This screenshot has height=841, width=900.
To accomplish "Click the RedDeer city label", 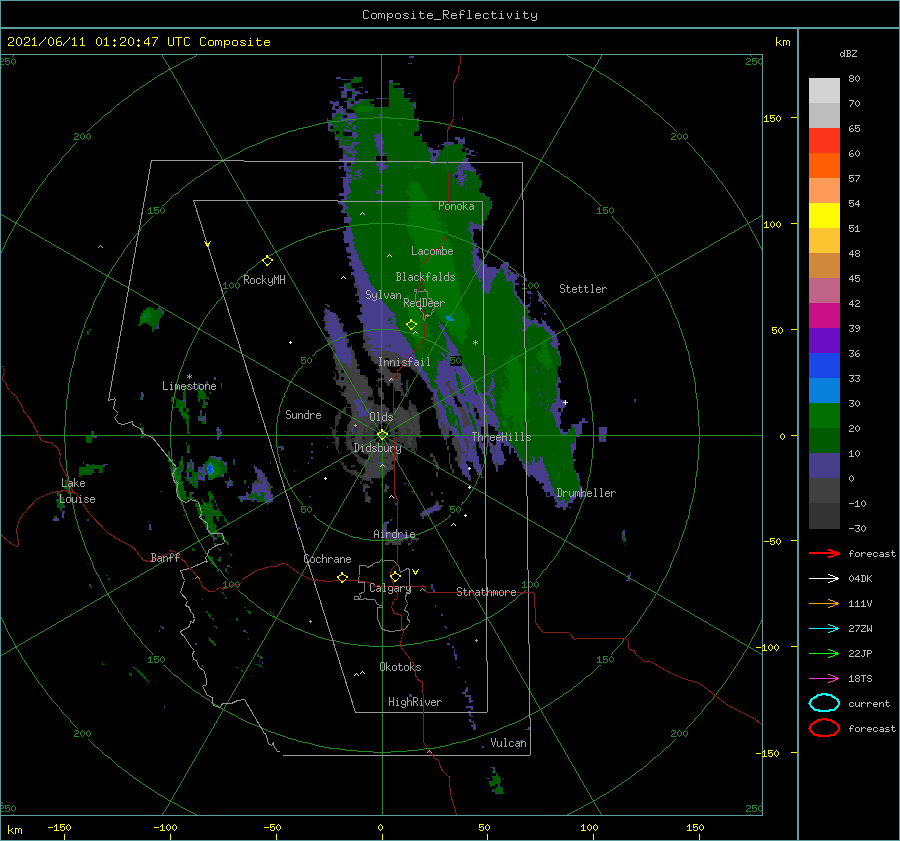I will 424,303.
